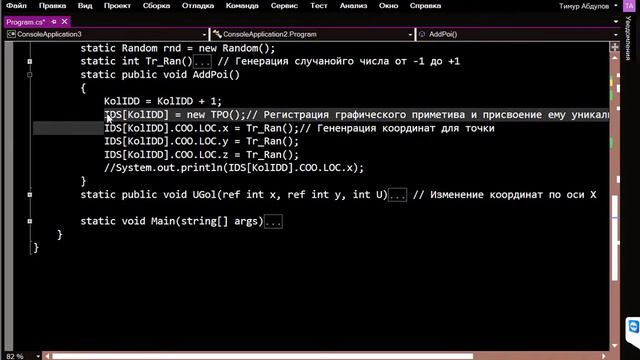Expand the ... box after Main(string[] args)
640x360 pixels.
pyautogui.click(x=273, y=222)
